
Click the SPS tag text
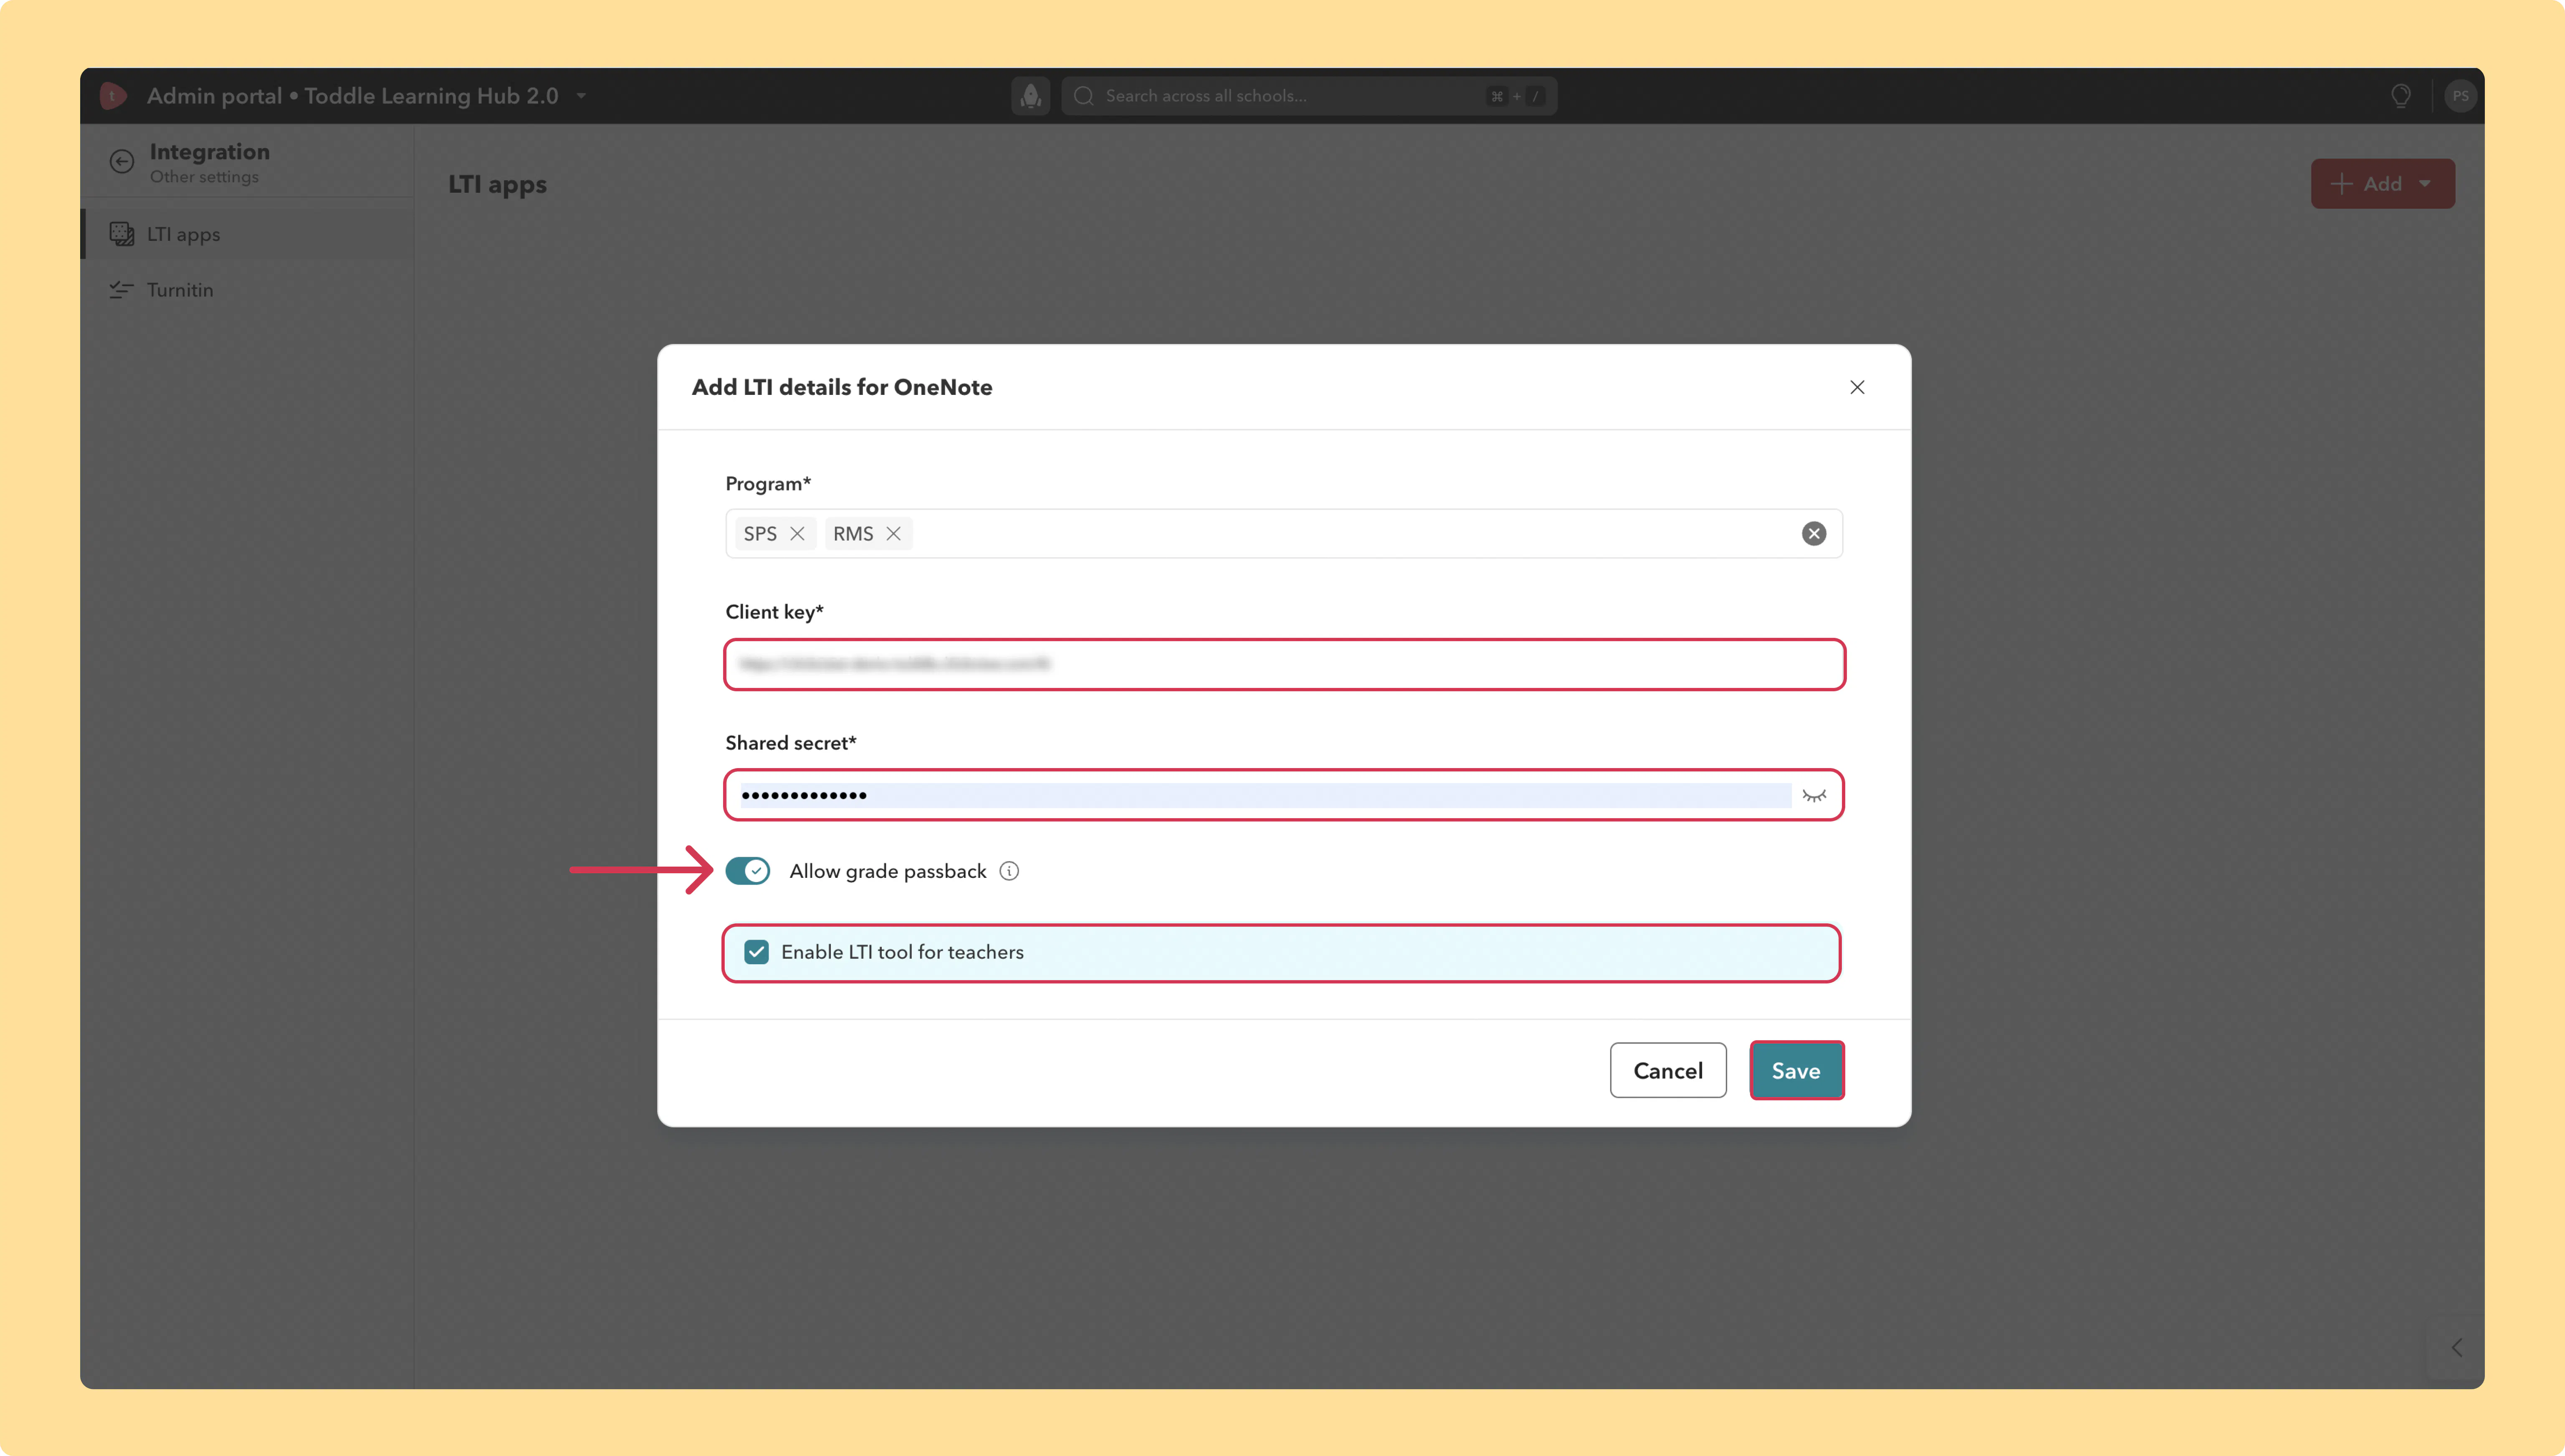(x=760, y=534)
